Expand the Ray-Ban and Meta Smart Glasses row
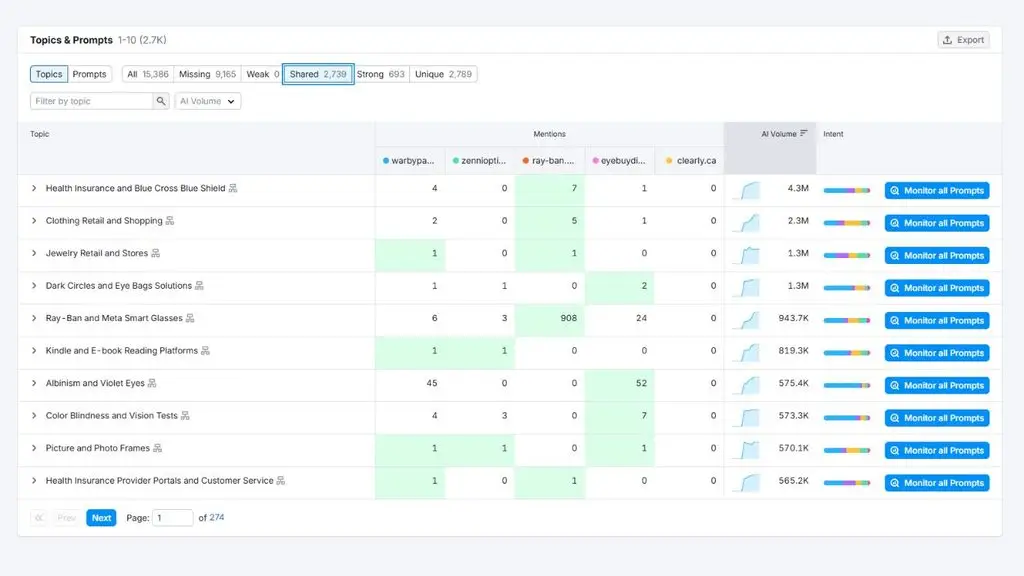Viewport: 1024px width, 576px height. click(x=34, y=318)
